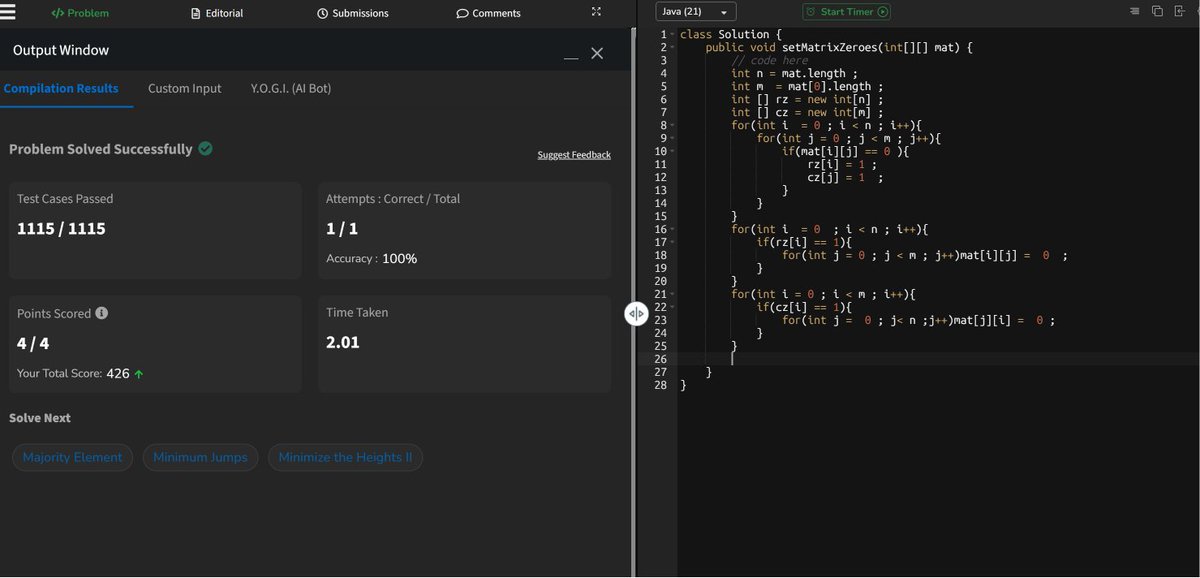Switch to the Problem tab
Screen dimensions: 1200x578
point(80,13)
